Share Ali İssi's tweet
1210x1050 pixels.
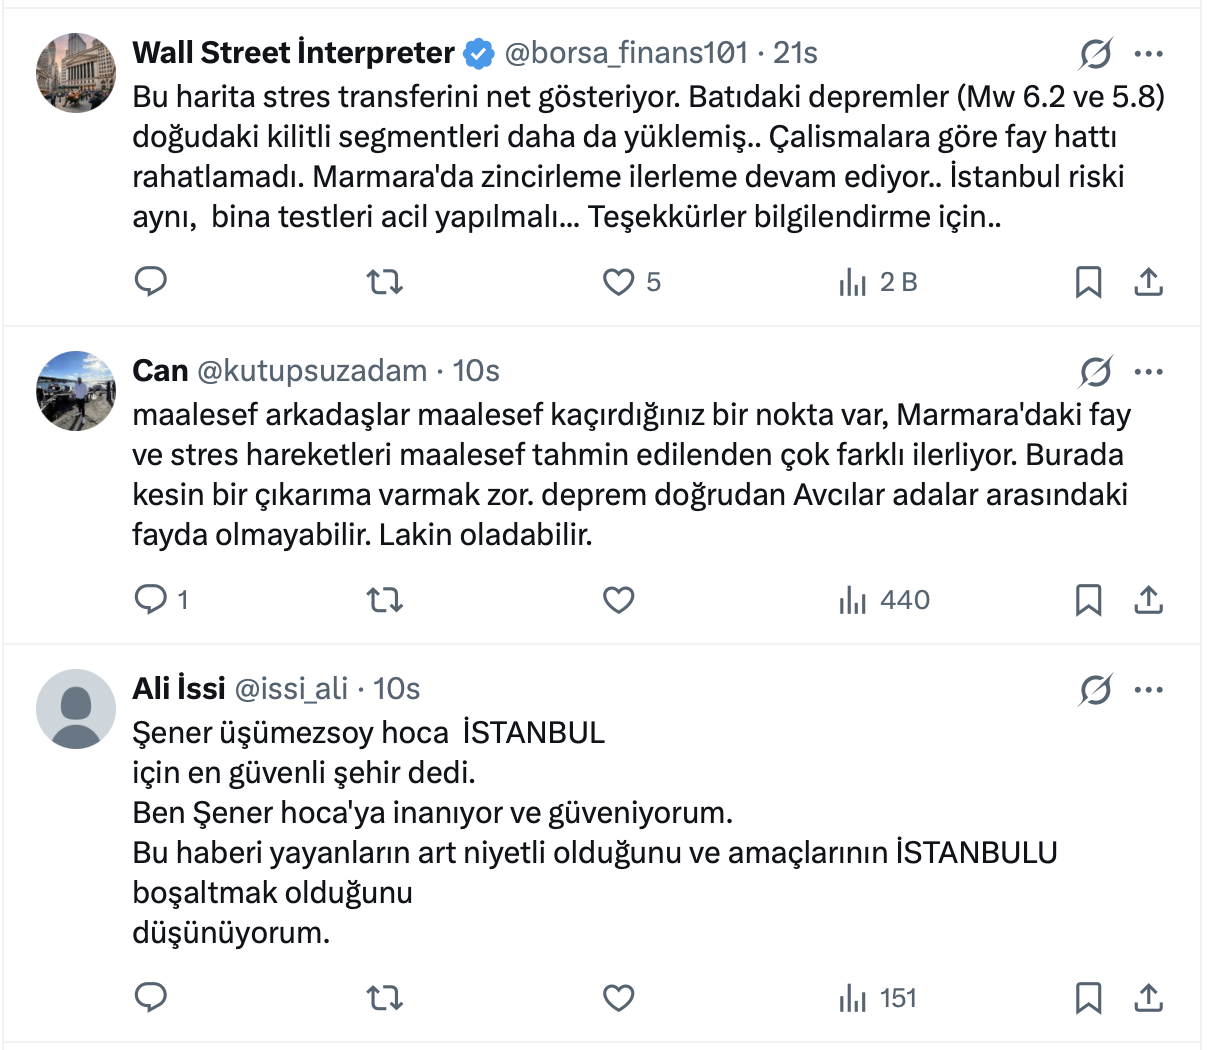1149,998
